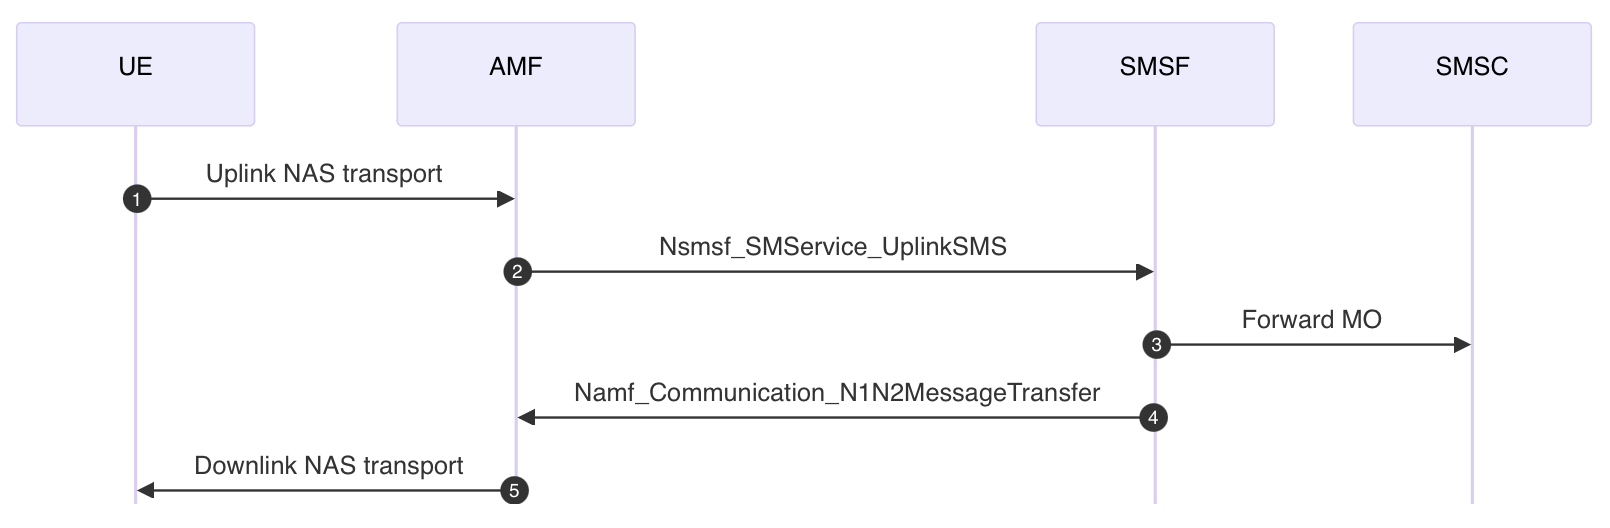Viewport: 1610px width, 528px height.
Task: Select the UE participant box
Action: [136, 74]
